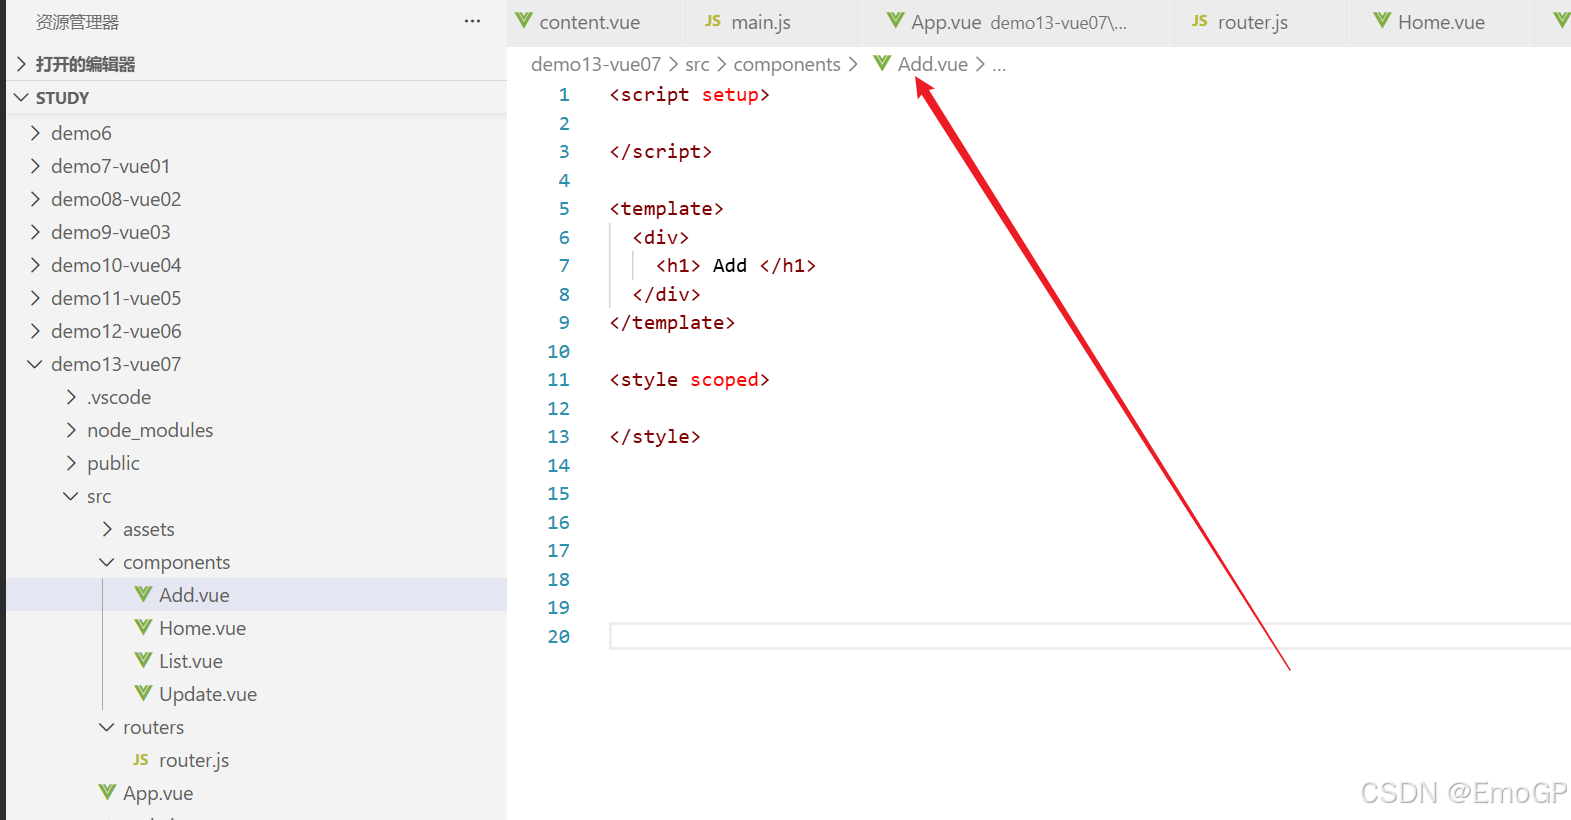Click the Vue icon on Home.vue tab
This screenshot has height=820, width=1571.
tap(1382, 20)
